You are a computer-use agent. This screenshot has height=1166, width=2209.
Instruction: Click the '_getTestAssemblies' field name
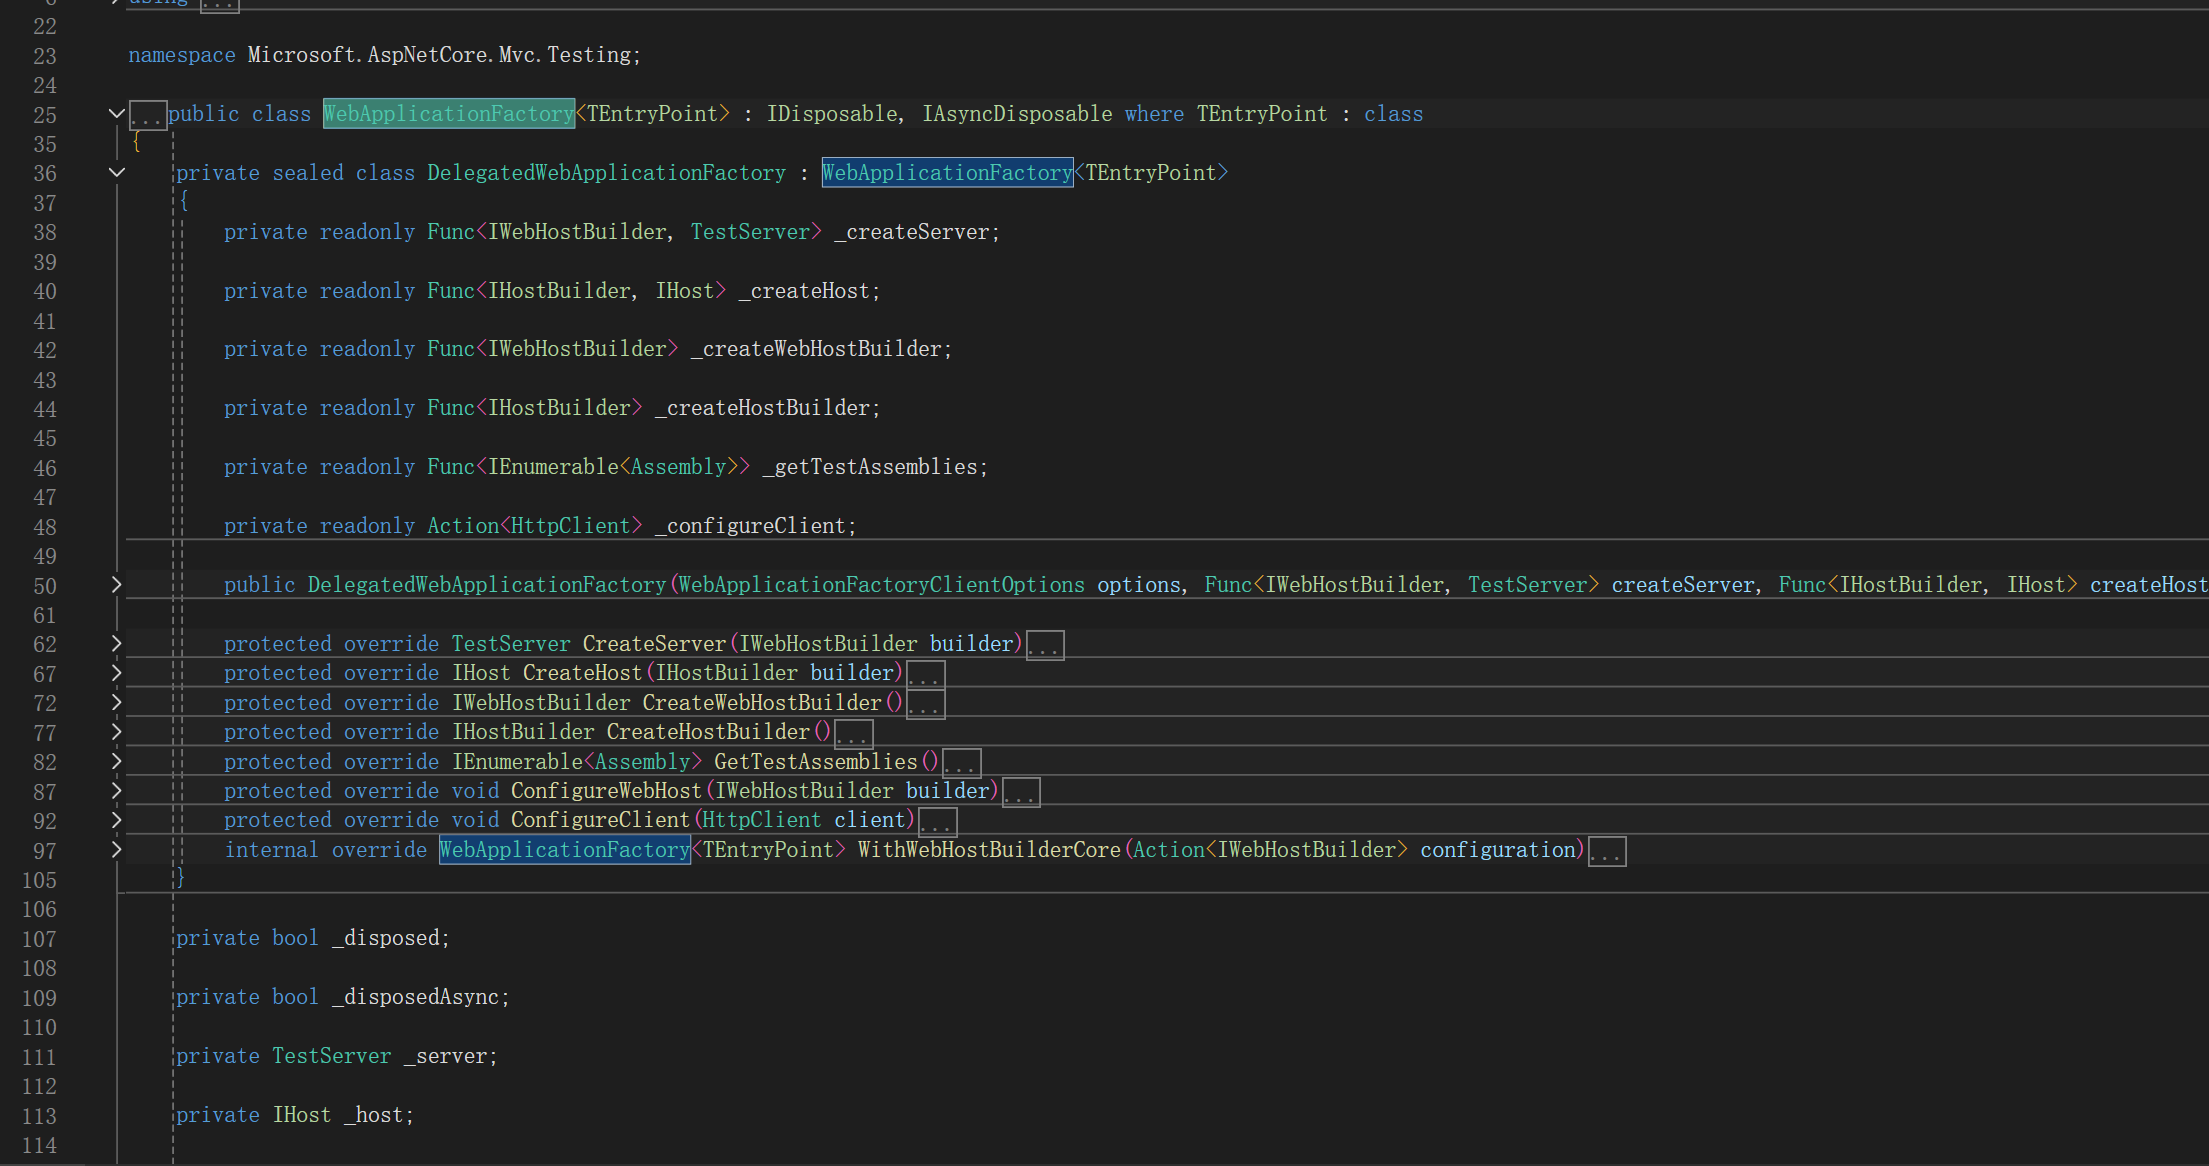[870, 467]
